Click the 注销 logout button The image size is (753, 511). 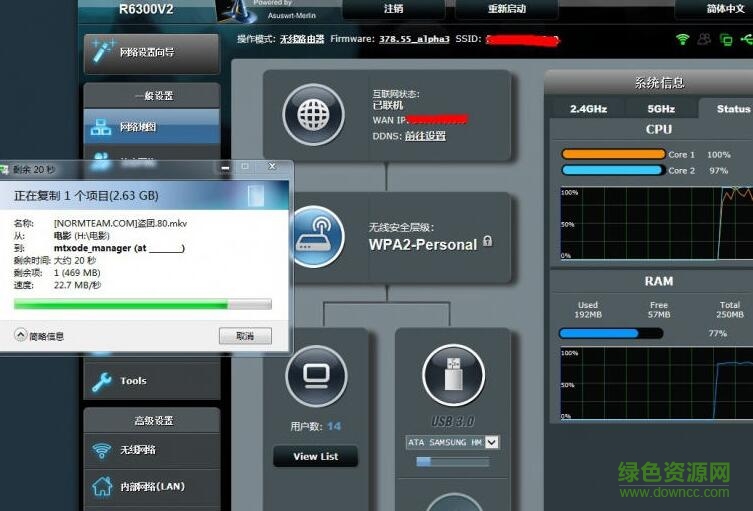pyautogui.click(x=393, y=9)
